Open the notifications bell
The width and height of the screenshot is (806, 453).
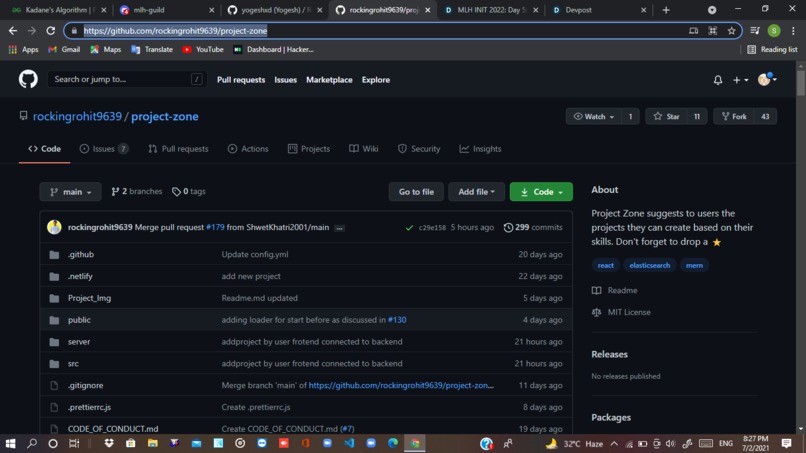[x=718, y=80]
